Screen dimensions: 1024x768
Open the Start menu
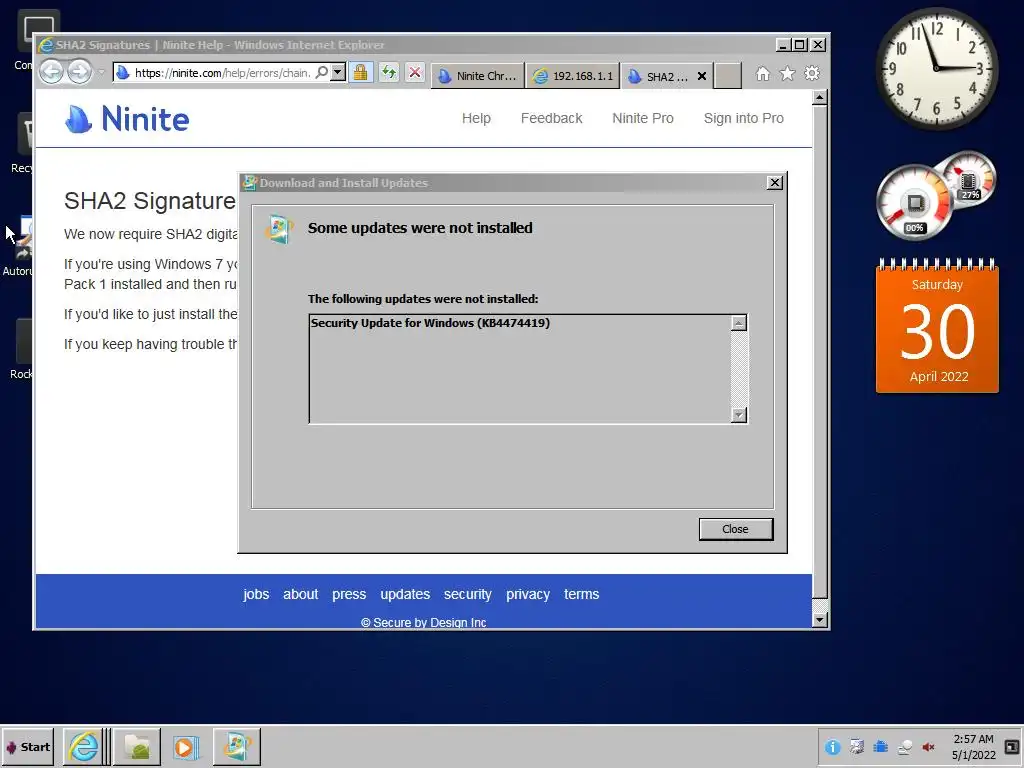click(x=27, y=747)
